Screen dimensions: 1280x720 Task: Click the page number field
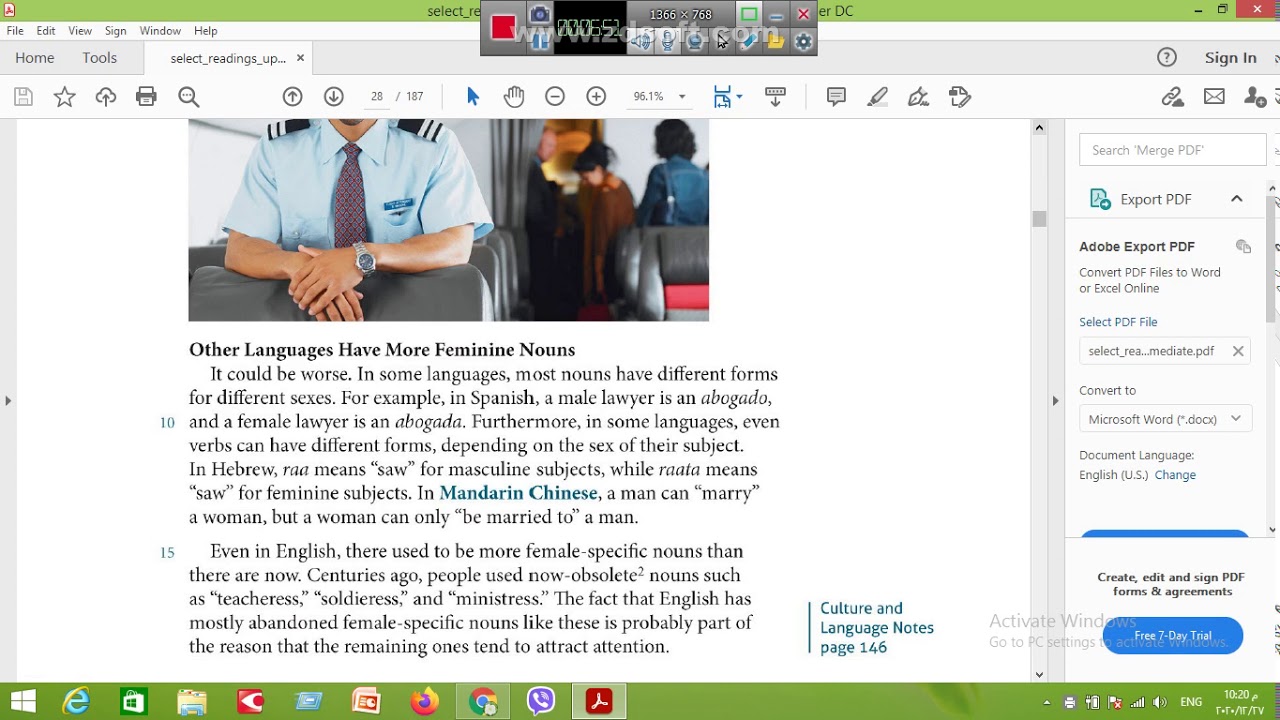click(x=377, y=97)
